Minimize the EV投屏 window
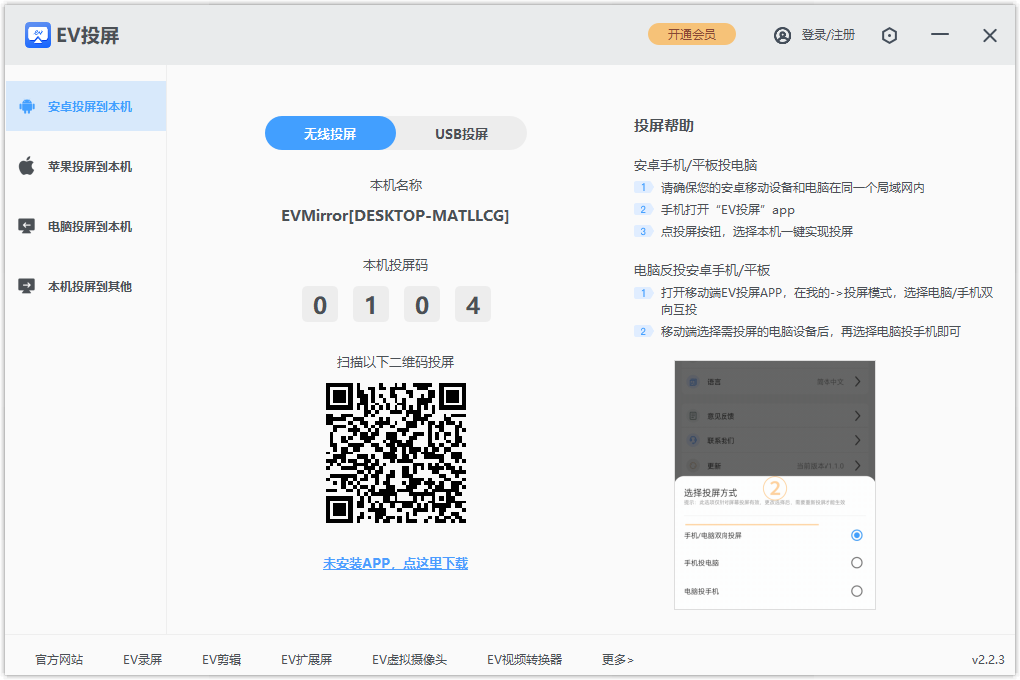 pyautogui.click(x=939, y=35)
